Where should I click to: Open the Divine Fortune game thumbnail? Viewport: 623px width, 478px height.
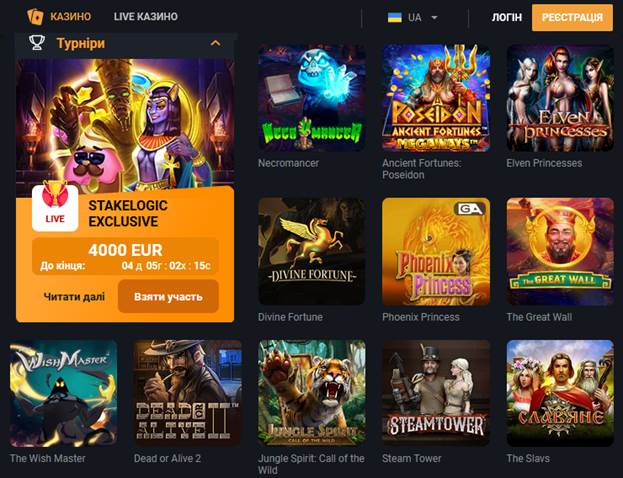coord(312,252)
